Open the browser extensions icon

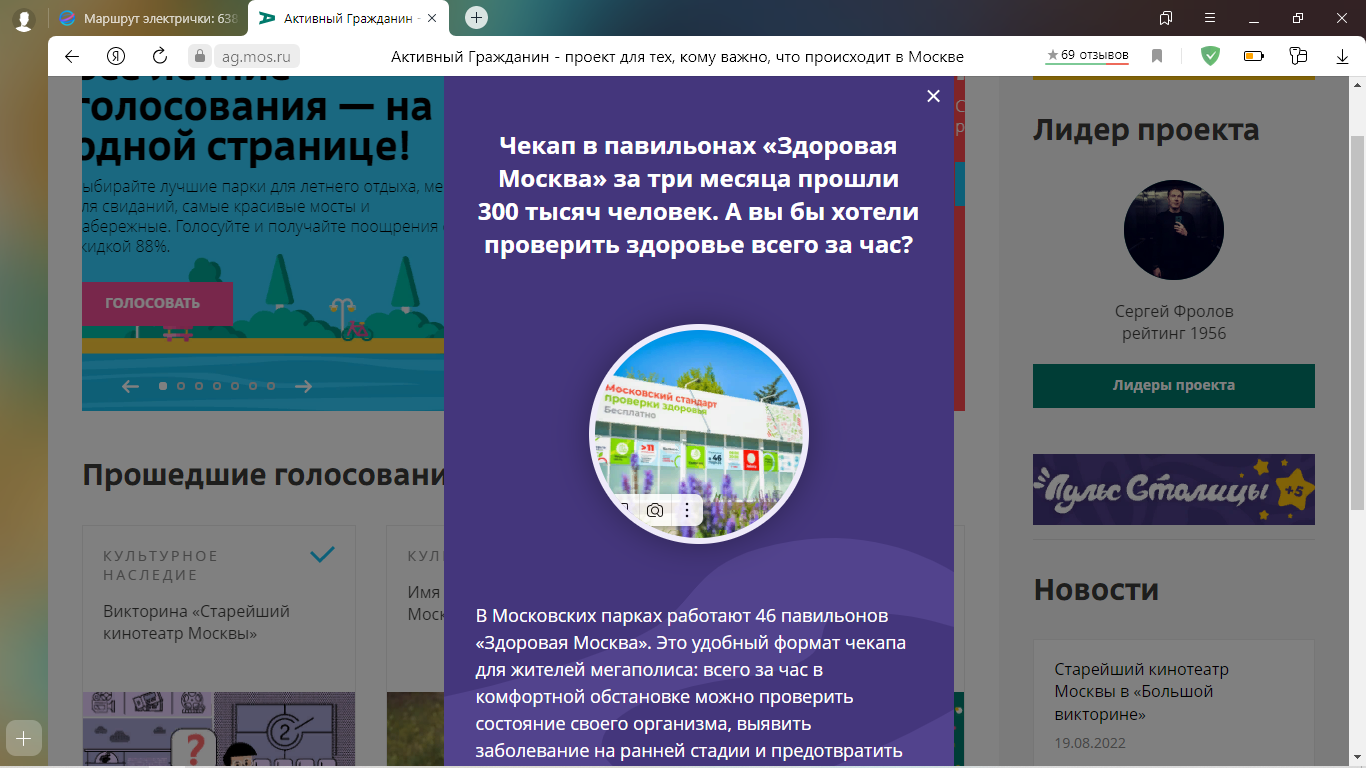coord(1299,56)
